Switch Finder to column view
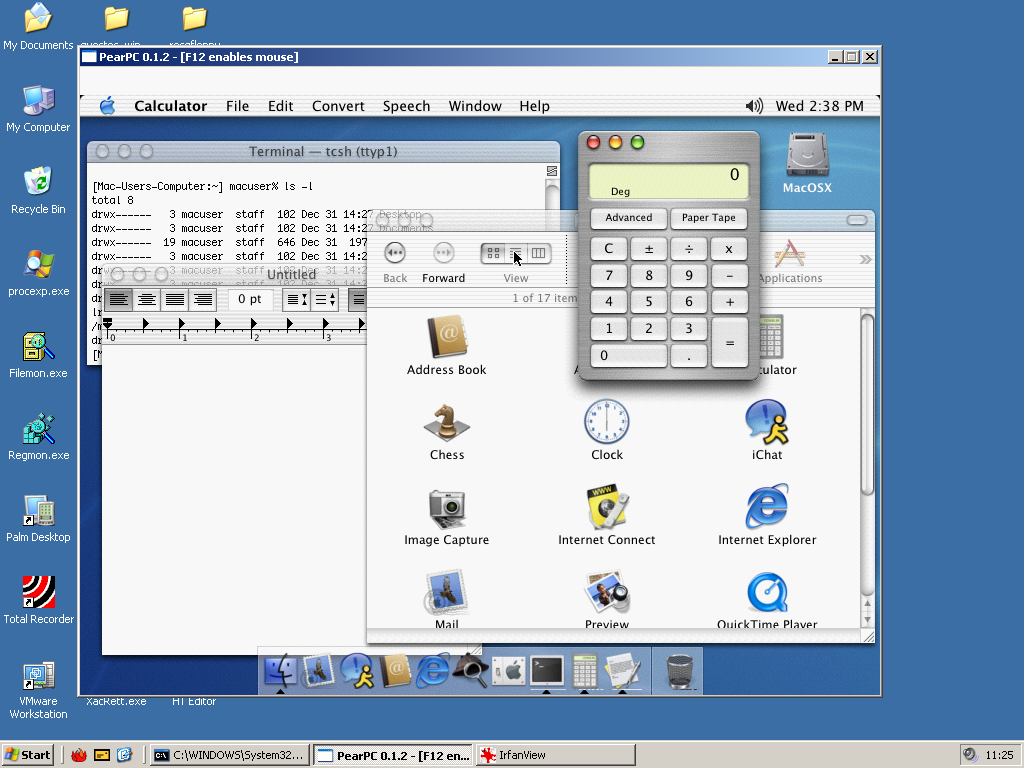 pos(538,254)
